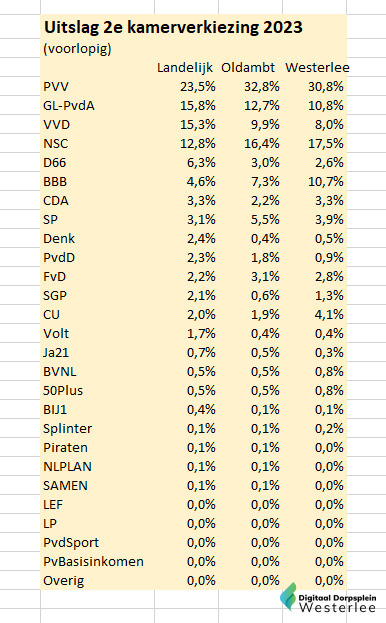
Task: Select the Westerlee column header cell
Action: pyautogui.click(x=317, y=68)
